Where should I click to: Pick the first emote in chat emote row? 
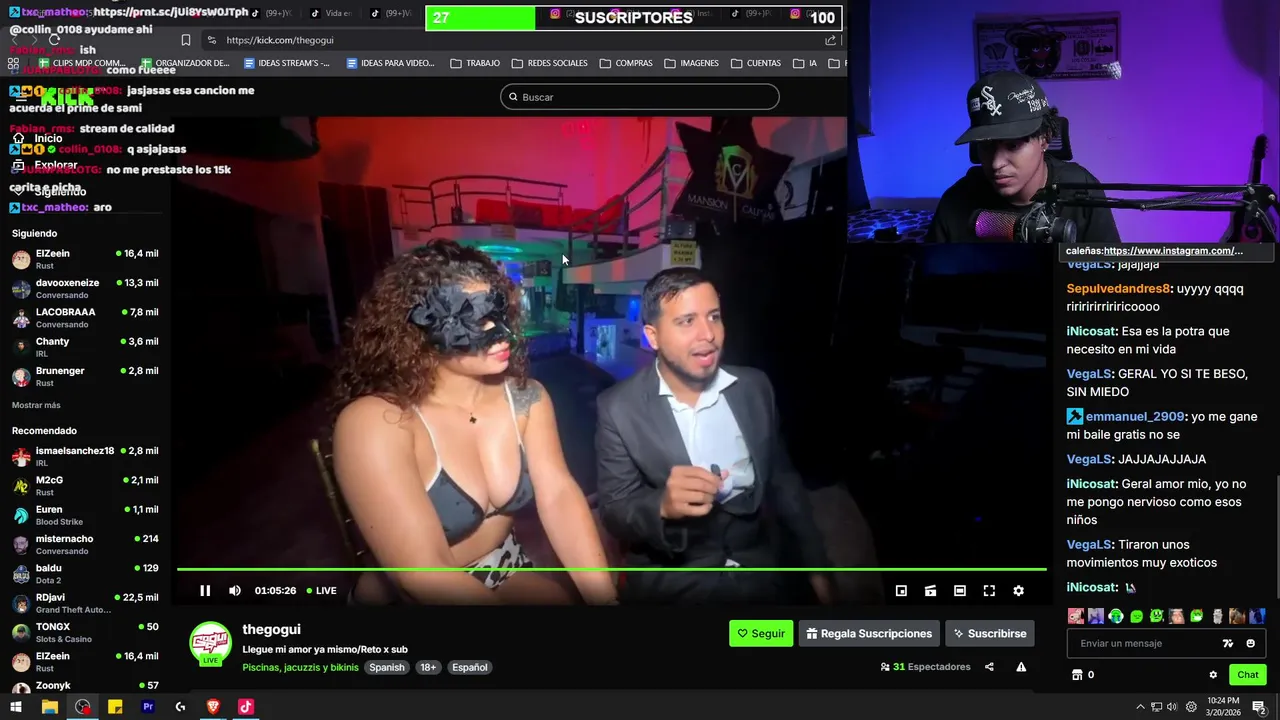point(1075,616)
